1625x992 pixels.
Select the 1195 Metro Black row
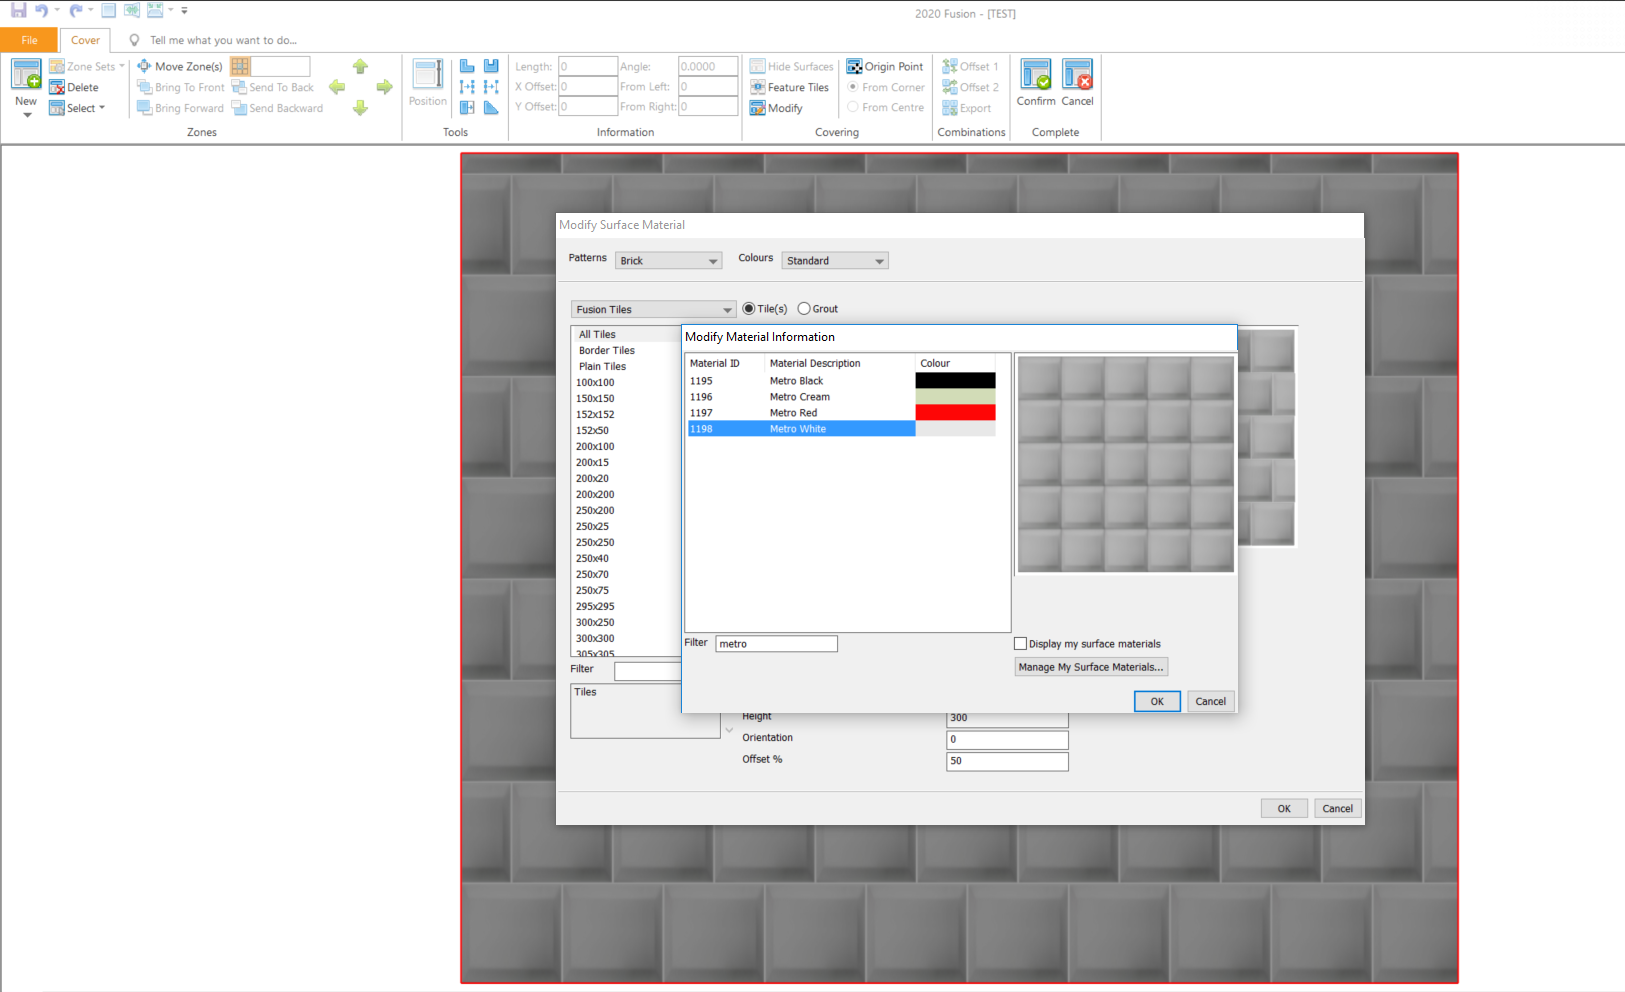tap(841, 381)
